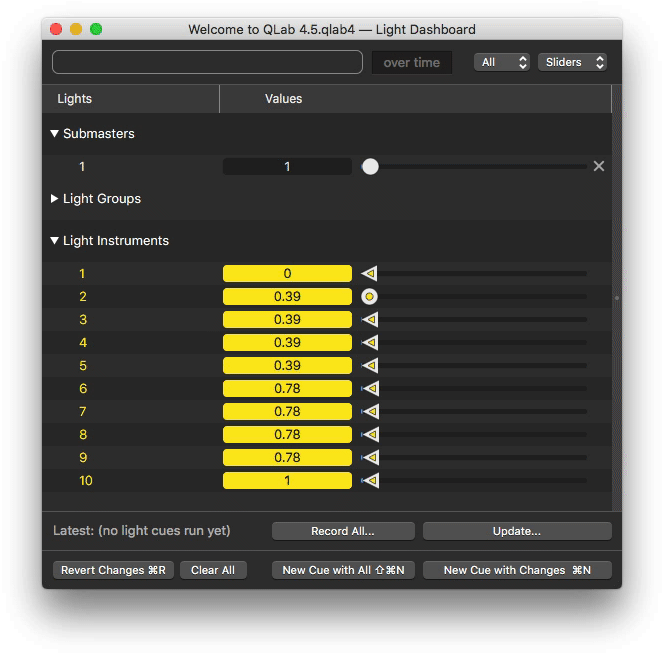The height and width of the screenshot is (654, 670).
Task: Click Revert Changes button
Action: 113,570
